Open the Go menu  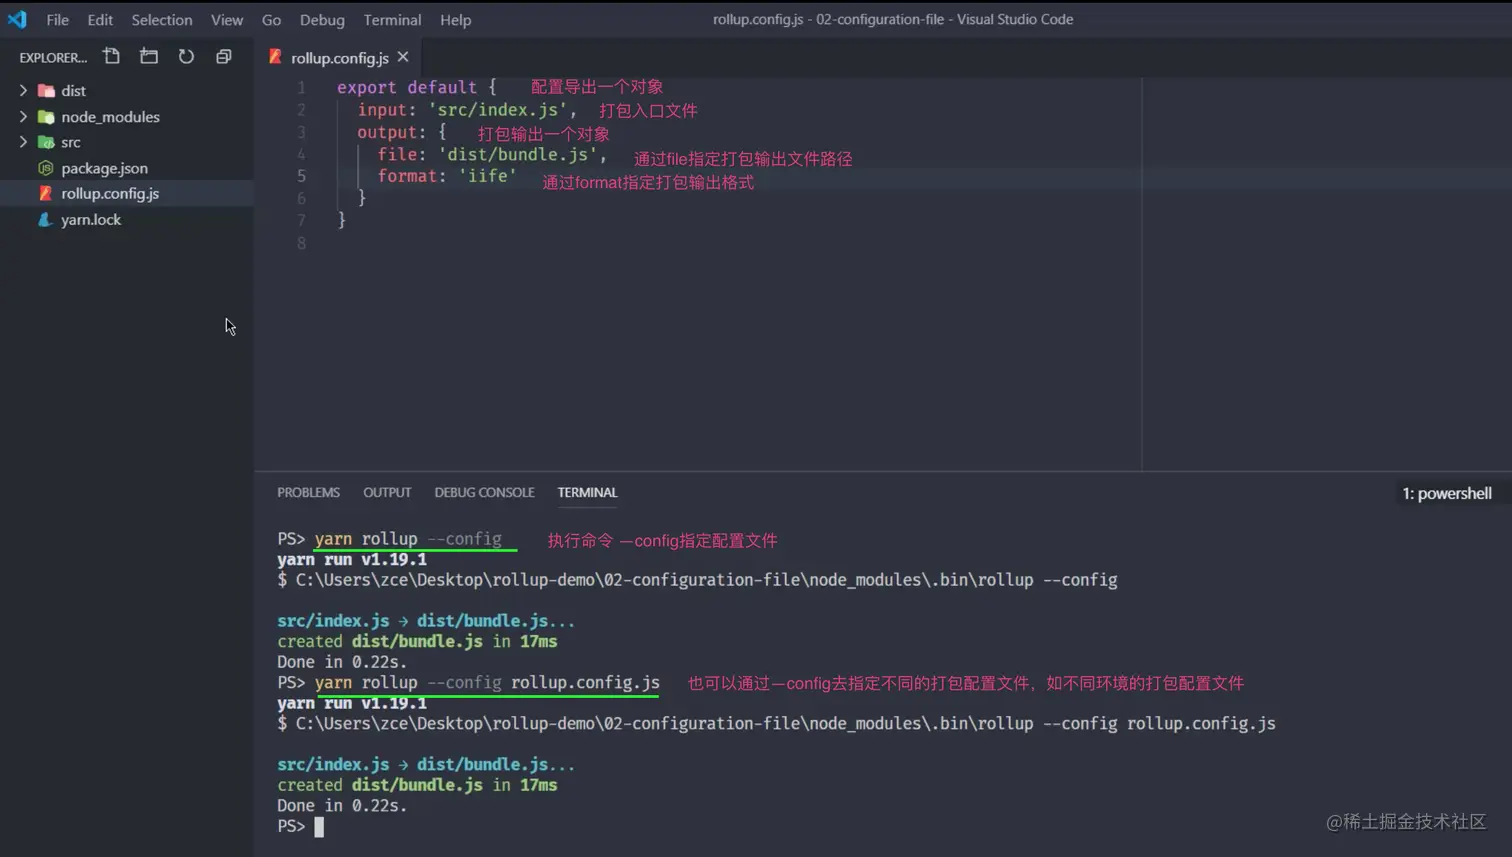click(x=271, y=20)
